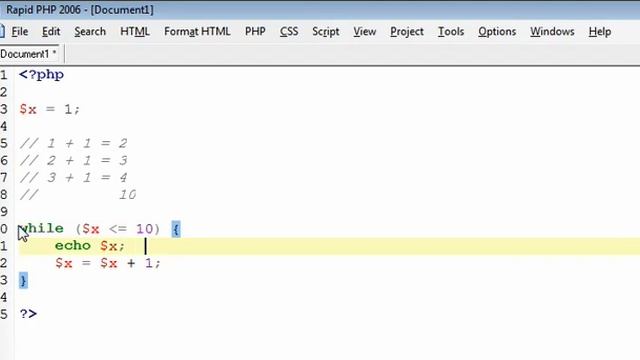Click the opening <?php tag
This screenshot has width=640, height=360.
click(x=41, y=75)
